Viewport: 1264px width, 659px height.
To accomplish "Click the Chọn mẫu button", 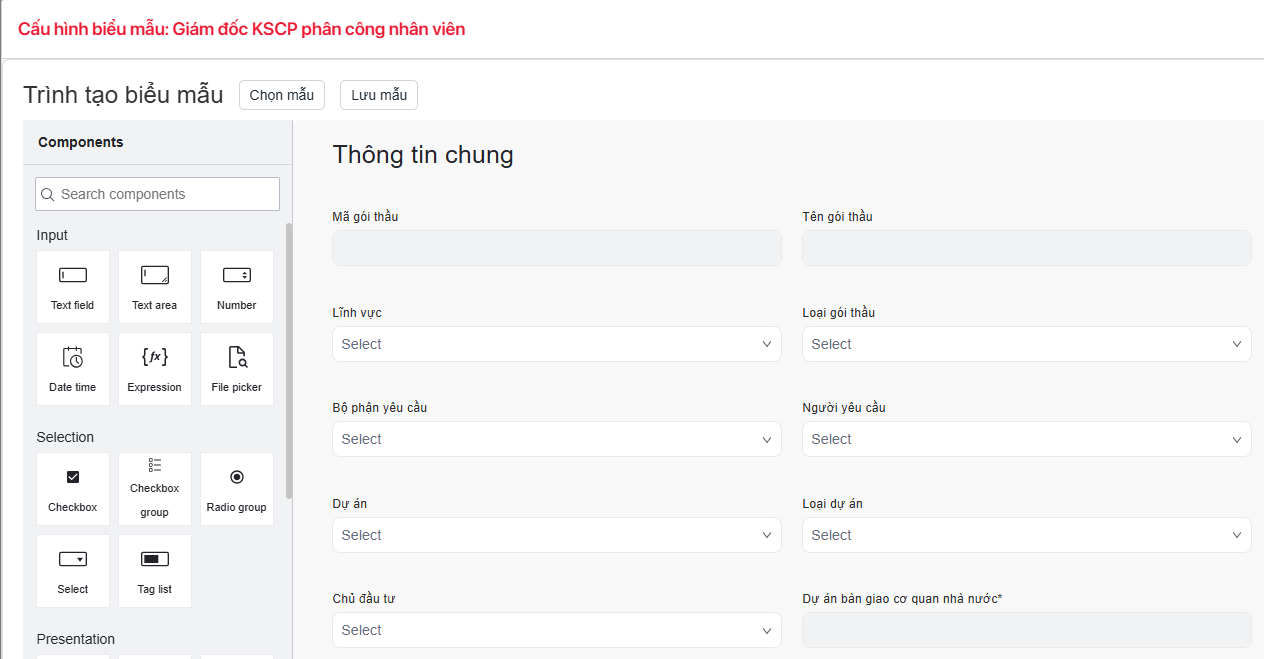I will tap(282, 95).
